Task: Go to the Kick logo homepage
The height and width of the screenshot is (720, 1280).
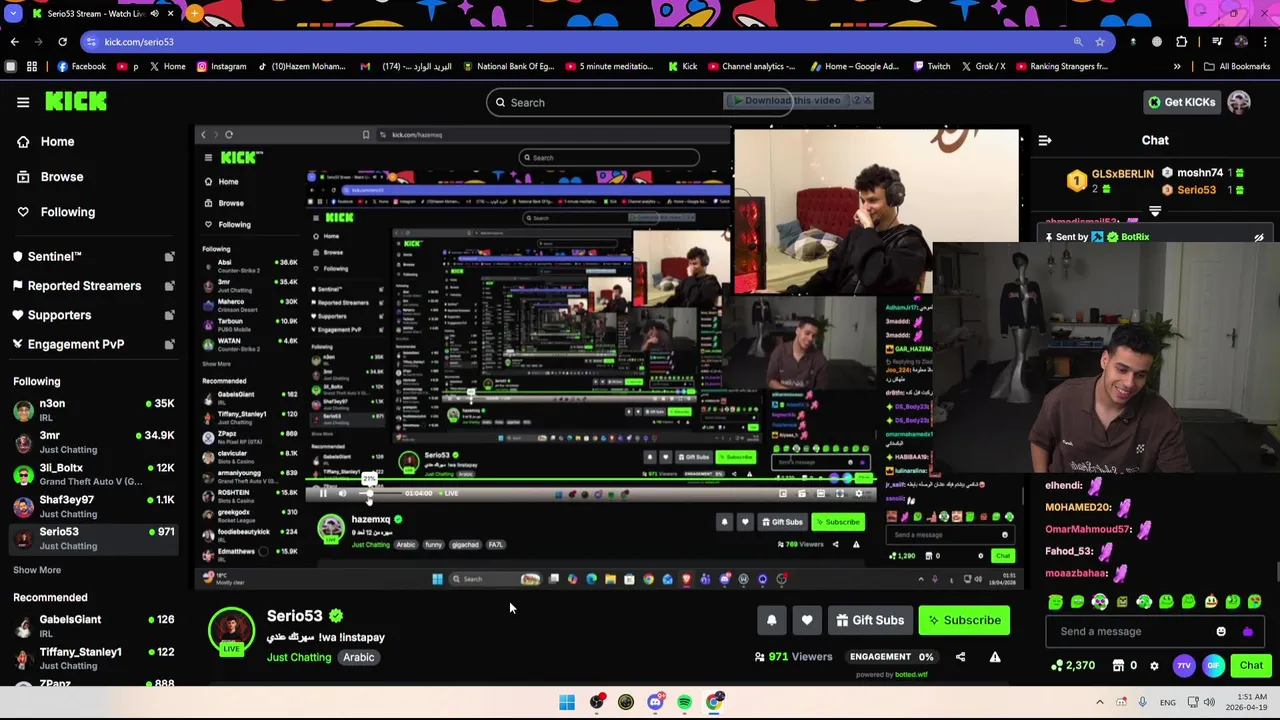Action: click(x=76, y=101)
